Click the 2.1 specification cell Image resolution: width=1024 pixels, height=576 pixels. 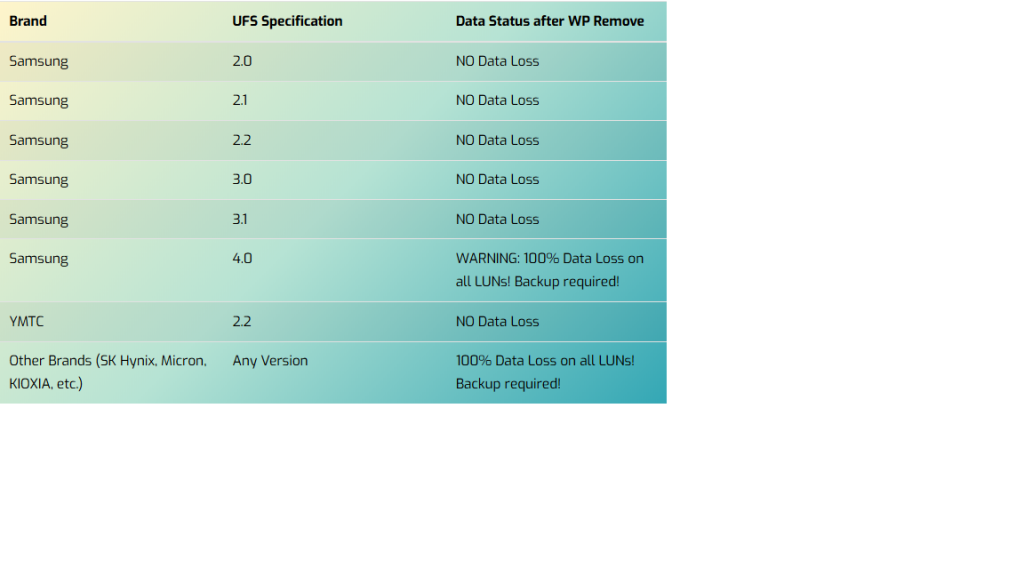240,100
